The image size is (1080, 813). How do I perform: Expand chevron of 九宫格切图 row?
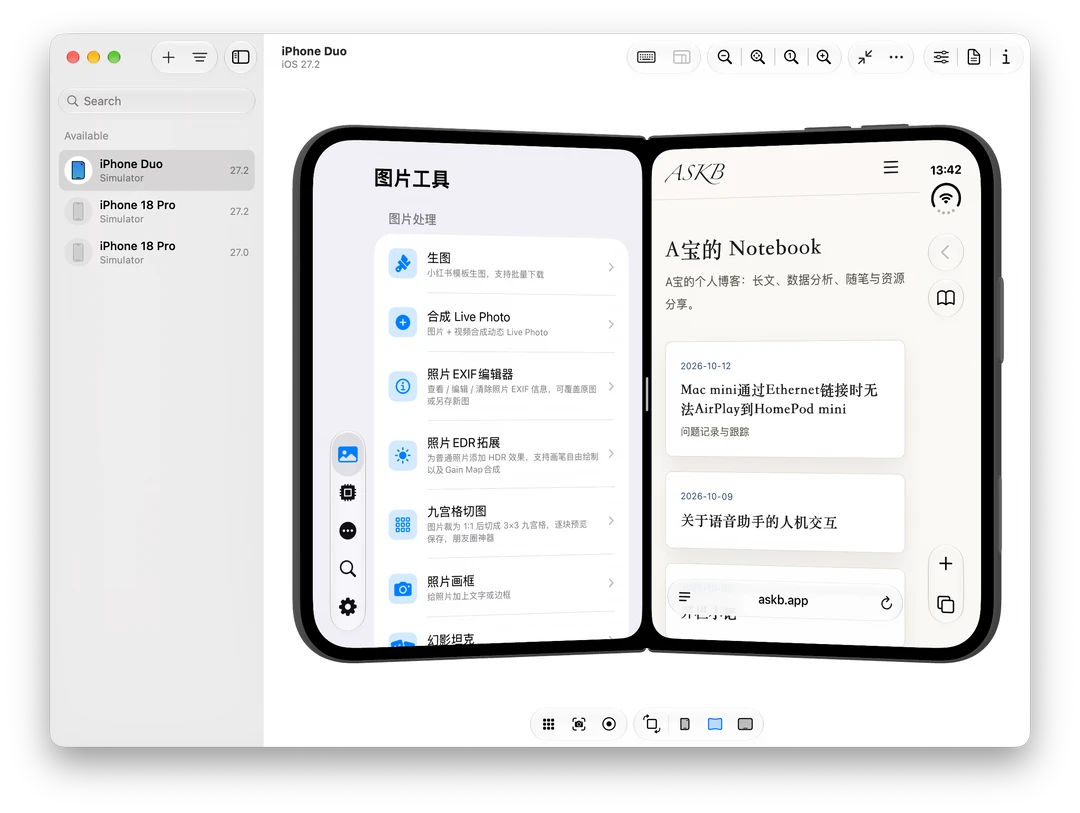(x=611, y=521)
